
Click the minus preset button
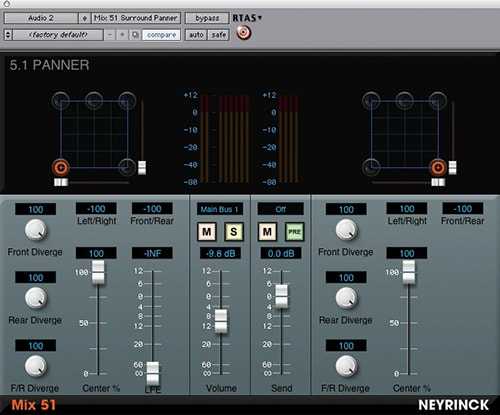(110, 35)
